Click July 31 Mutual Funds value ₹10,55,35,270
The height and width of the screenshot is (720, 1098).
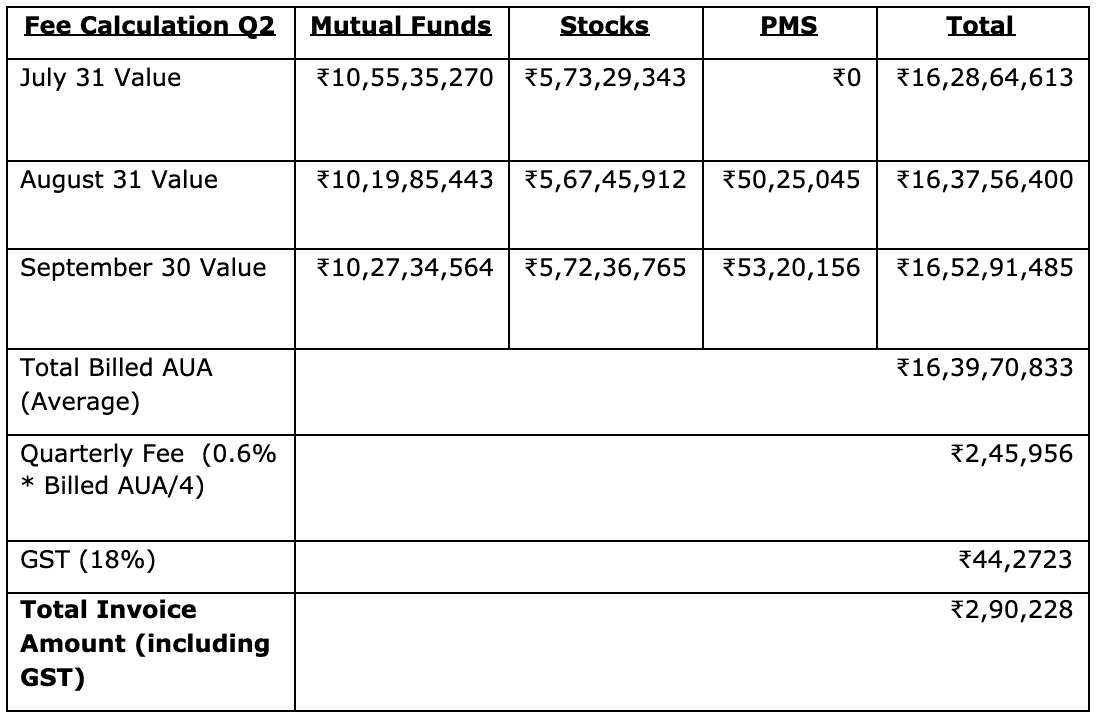pos(404,78)
